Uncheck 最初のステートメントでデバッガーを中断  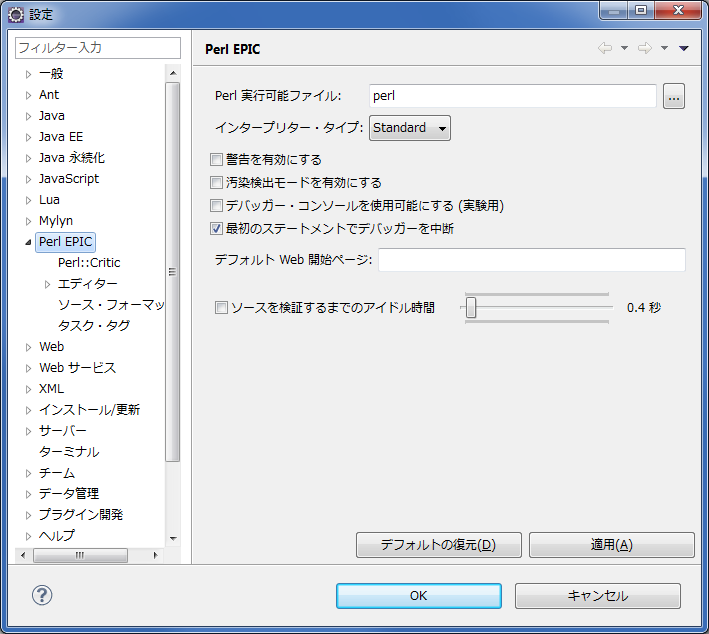217,229
